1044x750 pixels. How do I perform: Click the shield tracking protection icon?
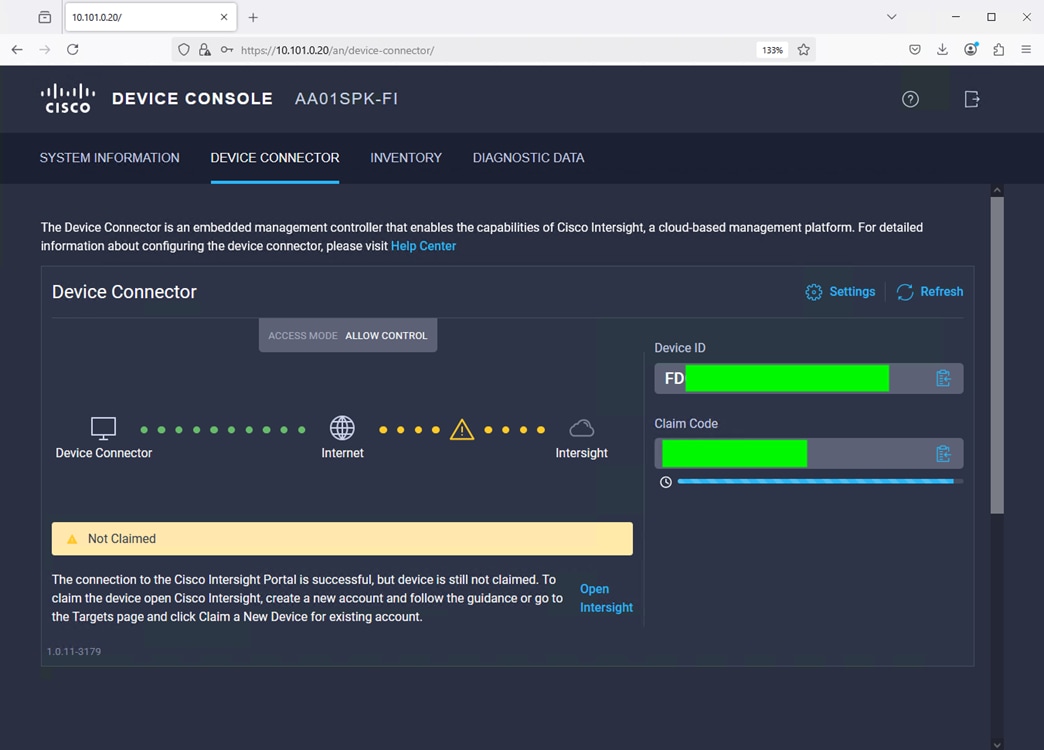pyautogui.click(x=184, y=50)
